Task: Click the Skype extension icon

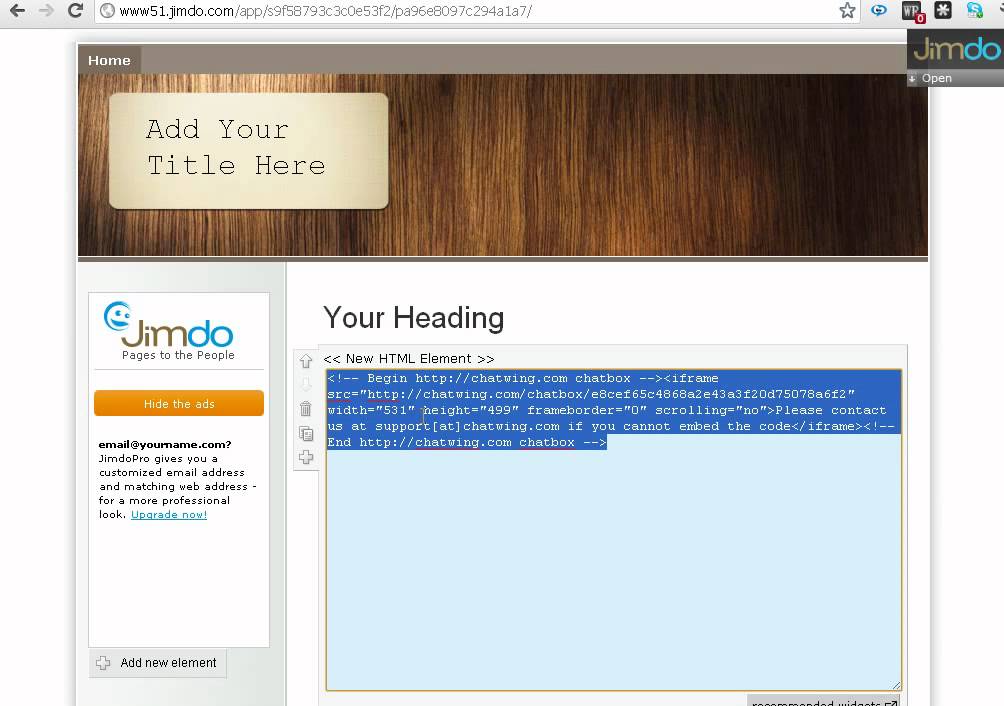Action: [975, 10]
